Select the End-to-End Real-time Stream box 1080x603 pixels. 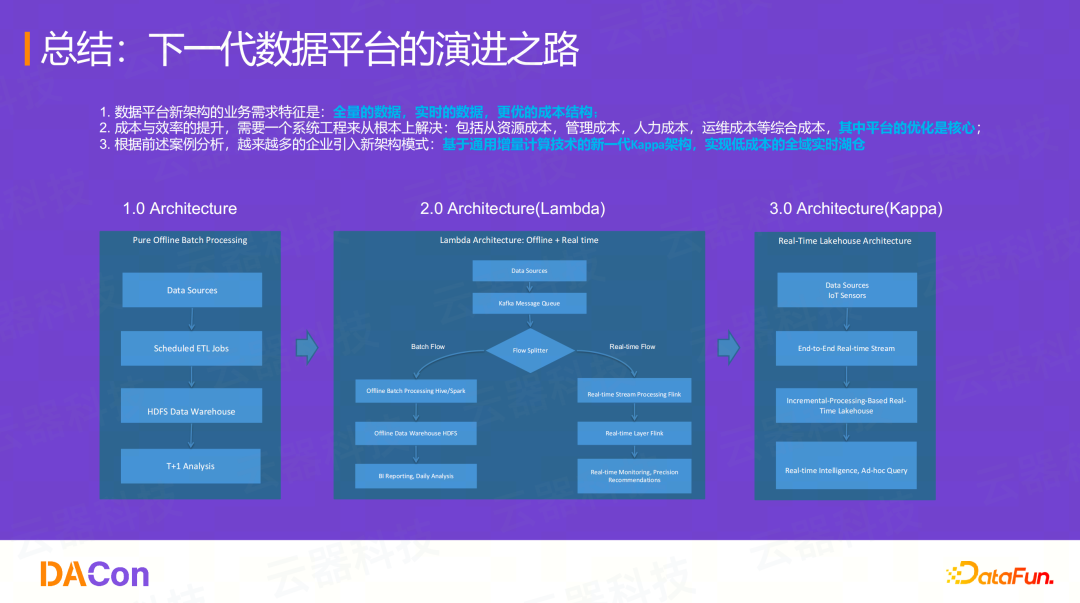[846, 348]
